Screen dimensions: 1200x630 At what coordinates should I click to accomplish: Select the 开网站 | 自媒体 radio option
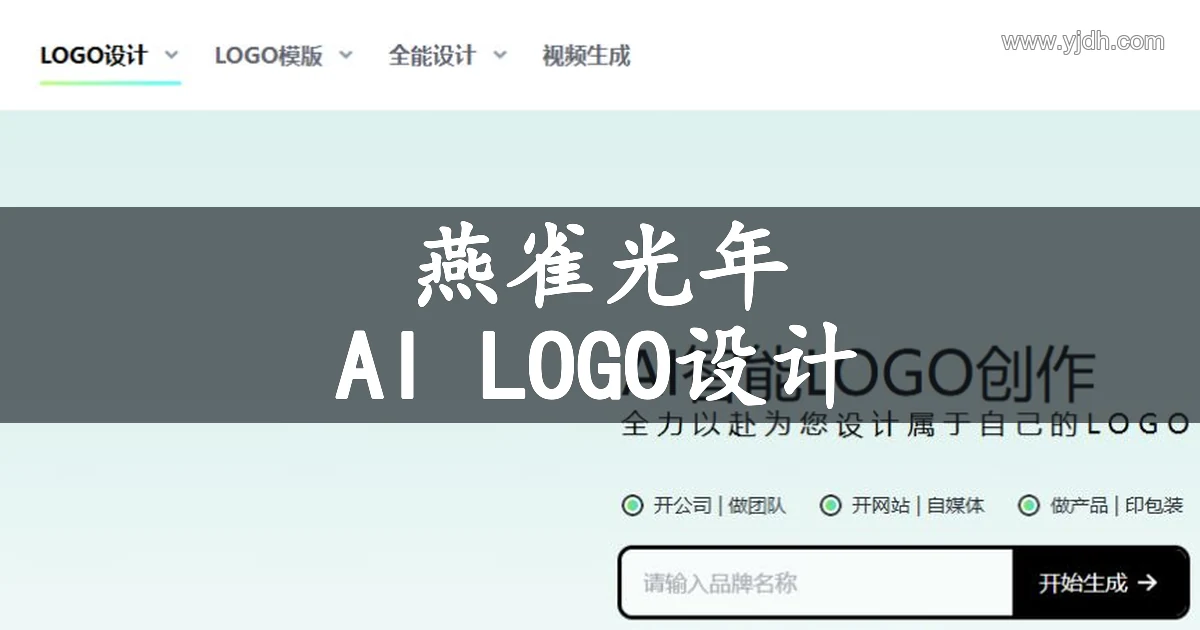(830, 505)
